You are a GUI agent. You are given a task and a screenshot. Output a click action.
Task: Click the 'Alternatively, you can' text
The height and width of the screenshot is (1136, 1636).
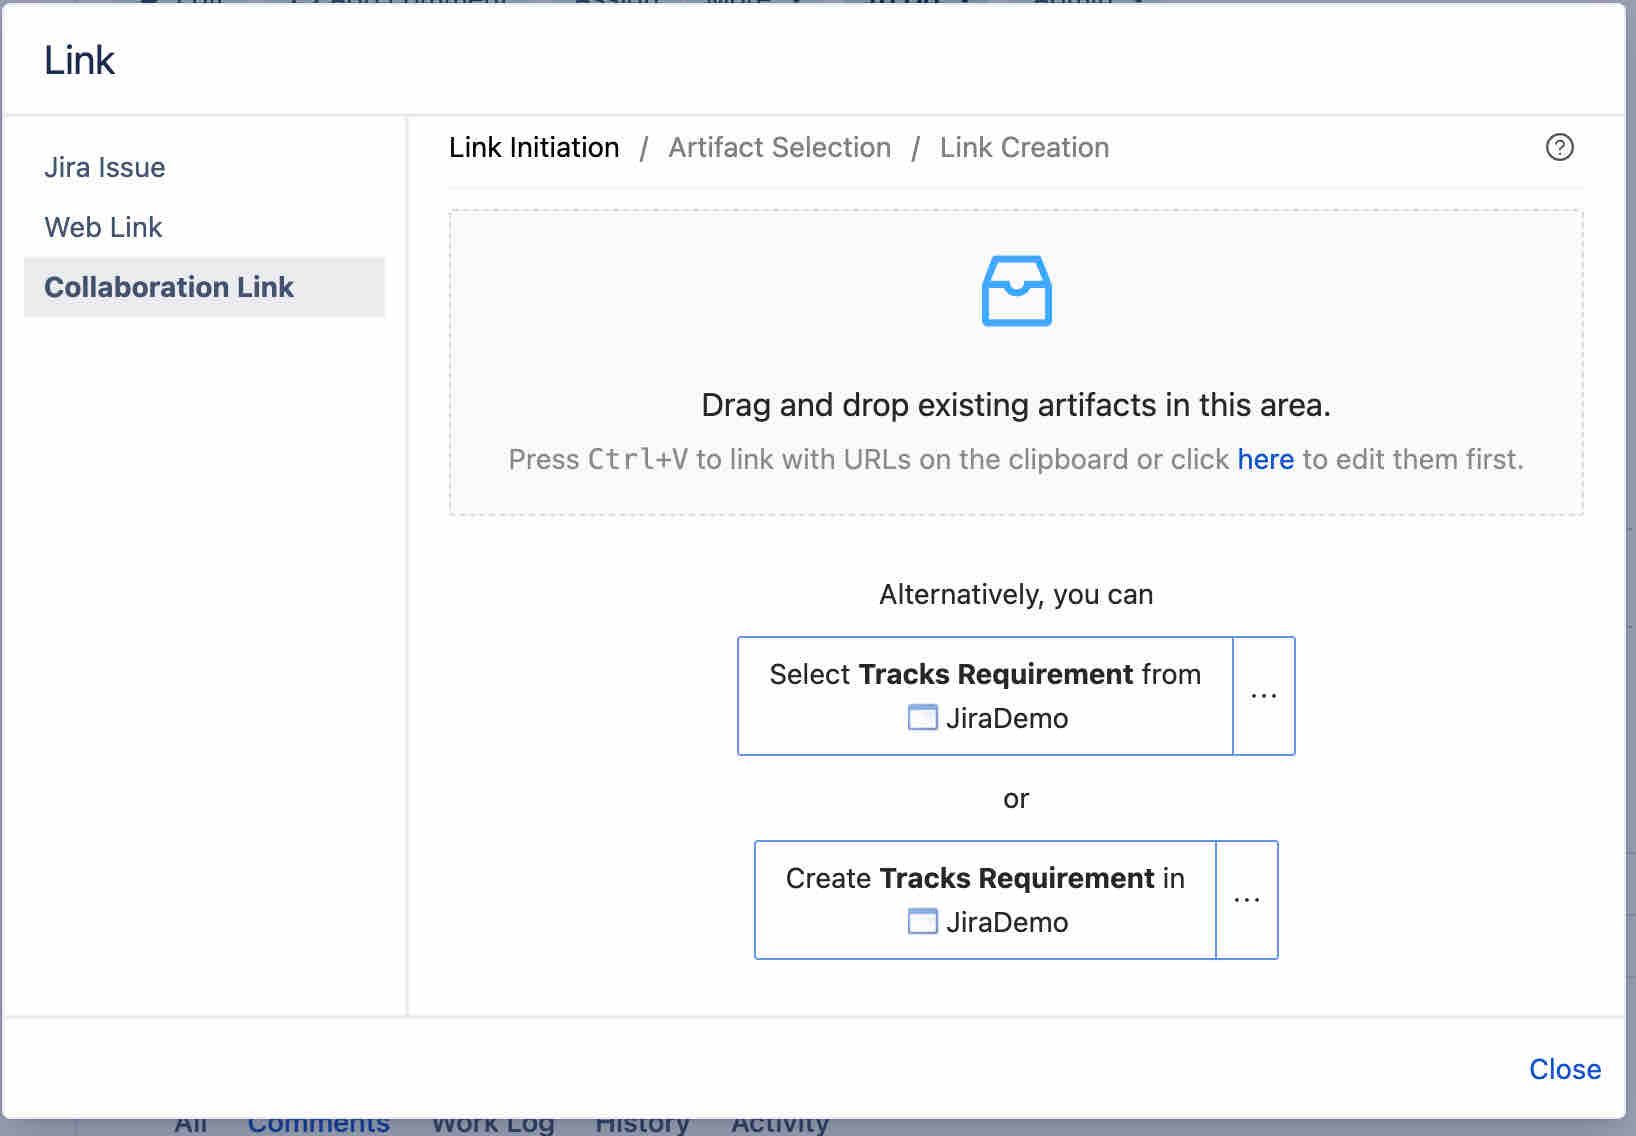tap(1016, 594)
